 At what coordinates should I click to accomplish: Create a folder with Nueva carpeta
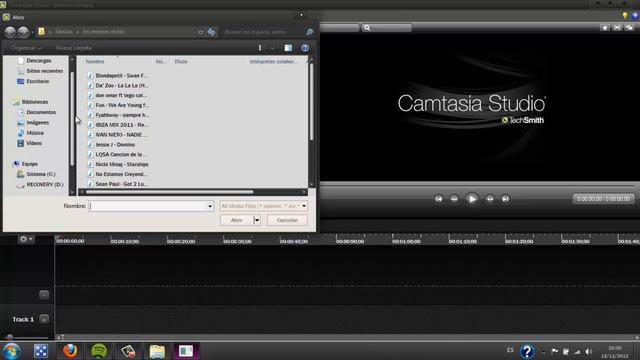coord(73,48)
